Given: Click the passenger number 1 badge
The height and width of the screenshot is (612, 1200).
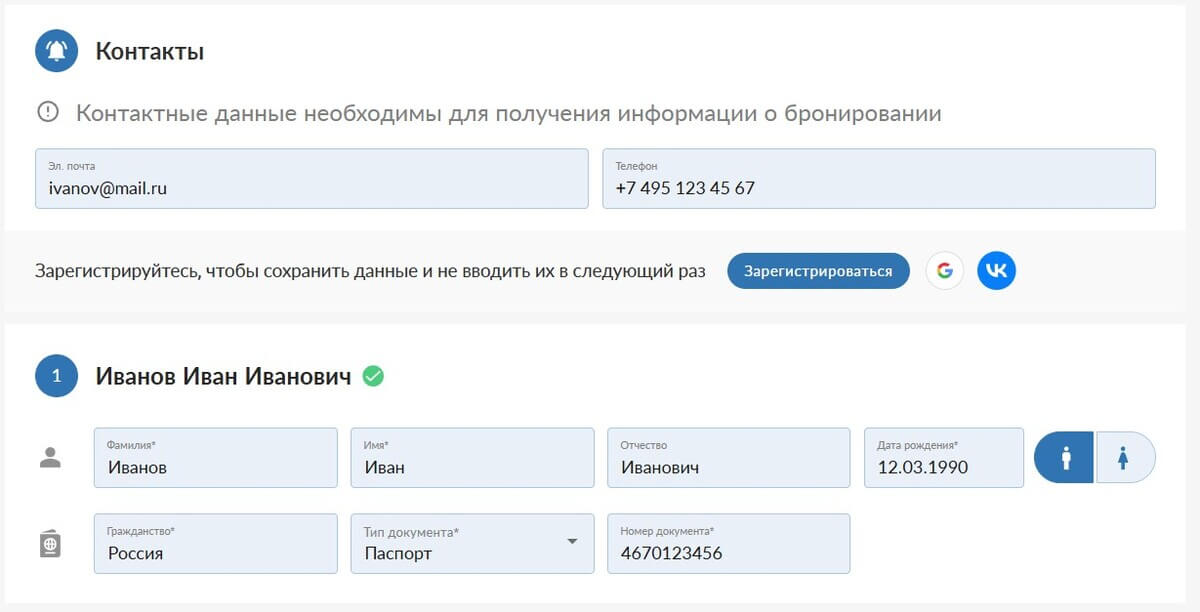Looking at the screenshot, I should [57, 376].
